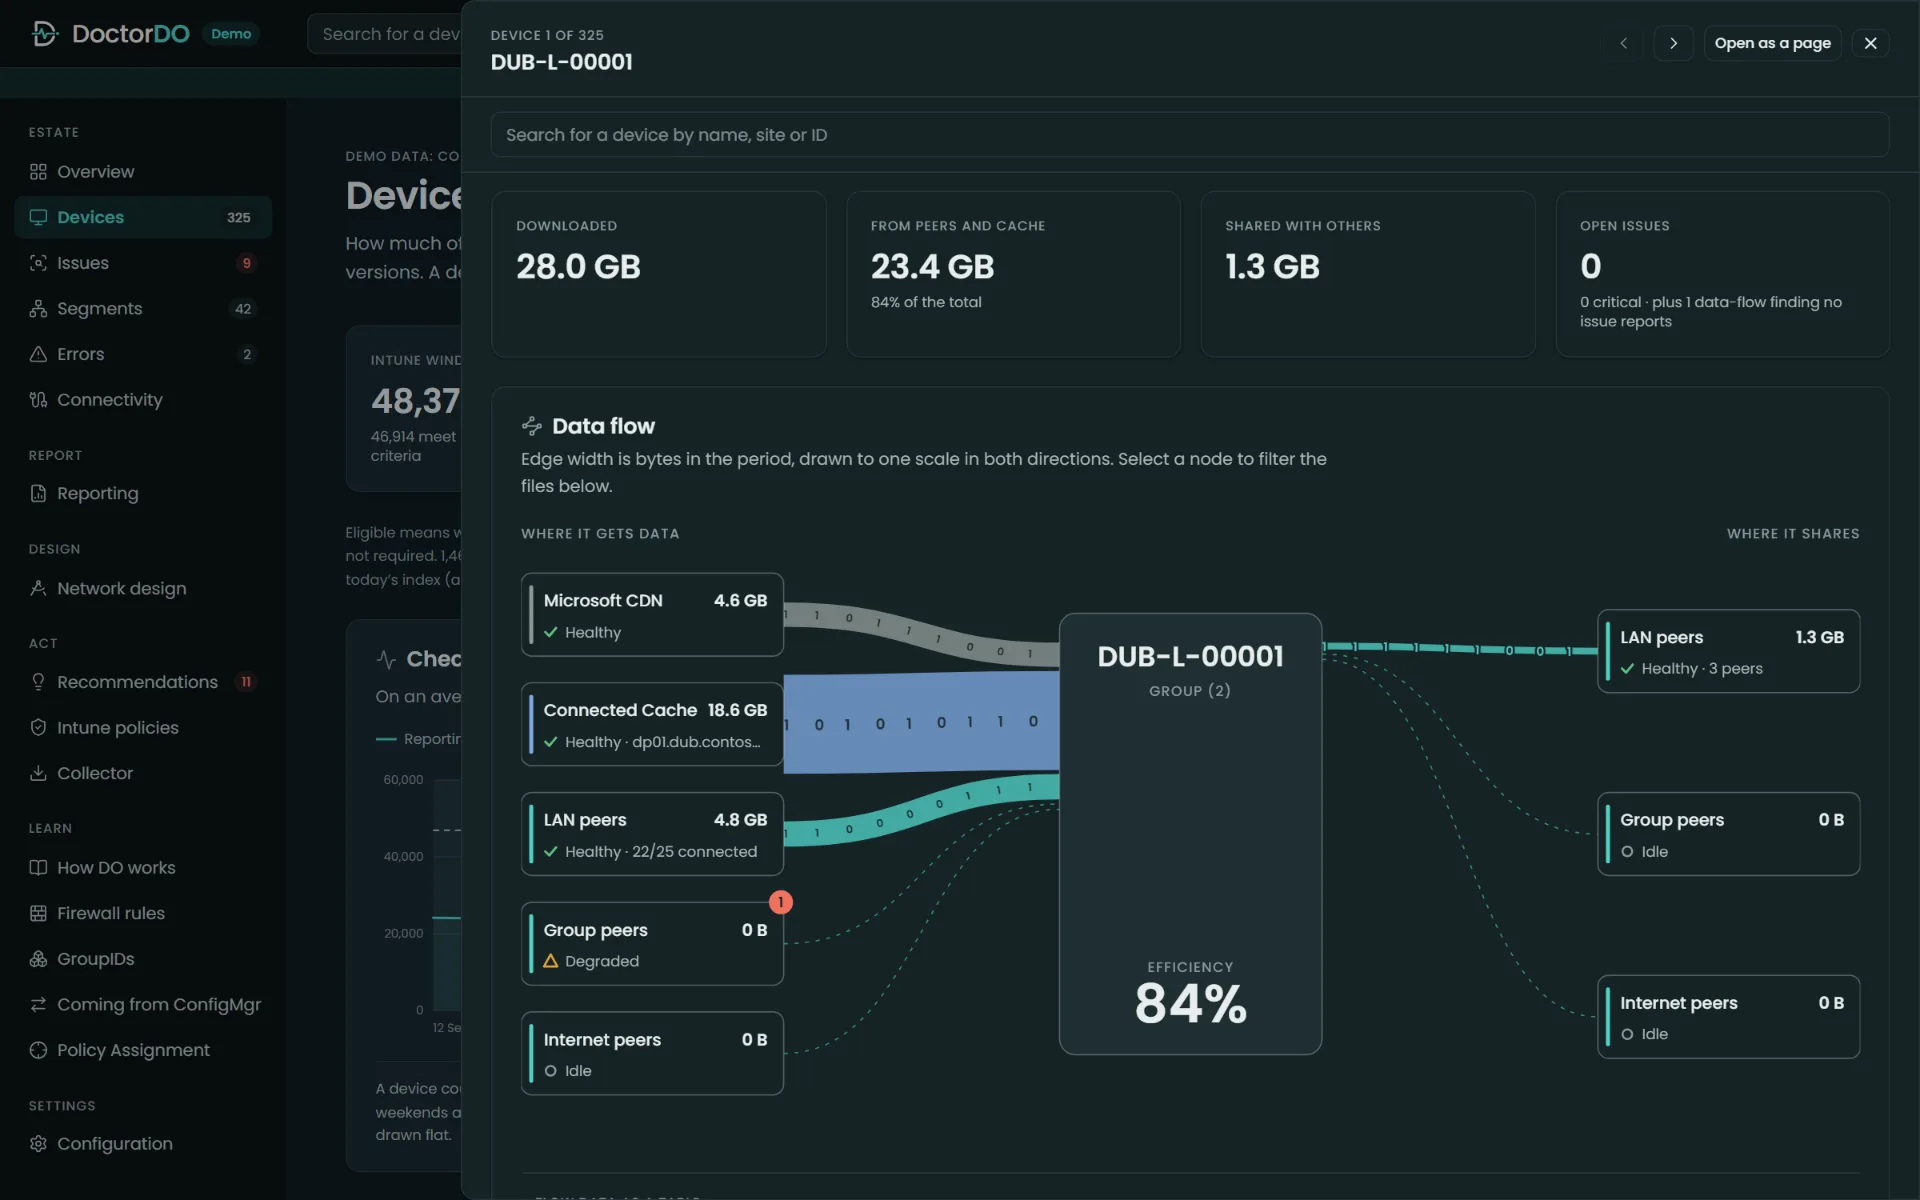Click Open as a page button
The image size is (1920, 1200).
1772,43
